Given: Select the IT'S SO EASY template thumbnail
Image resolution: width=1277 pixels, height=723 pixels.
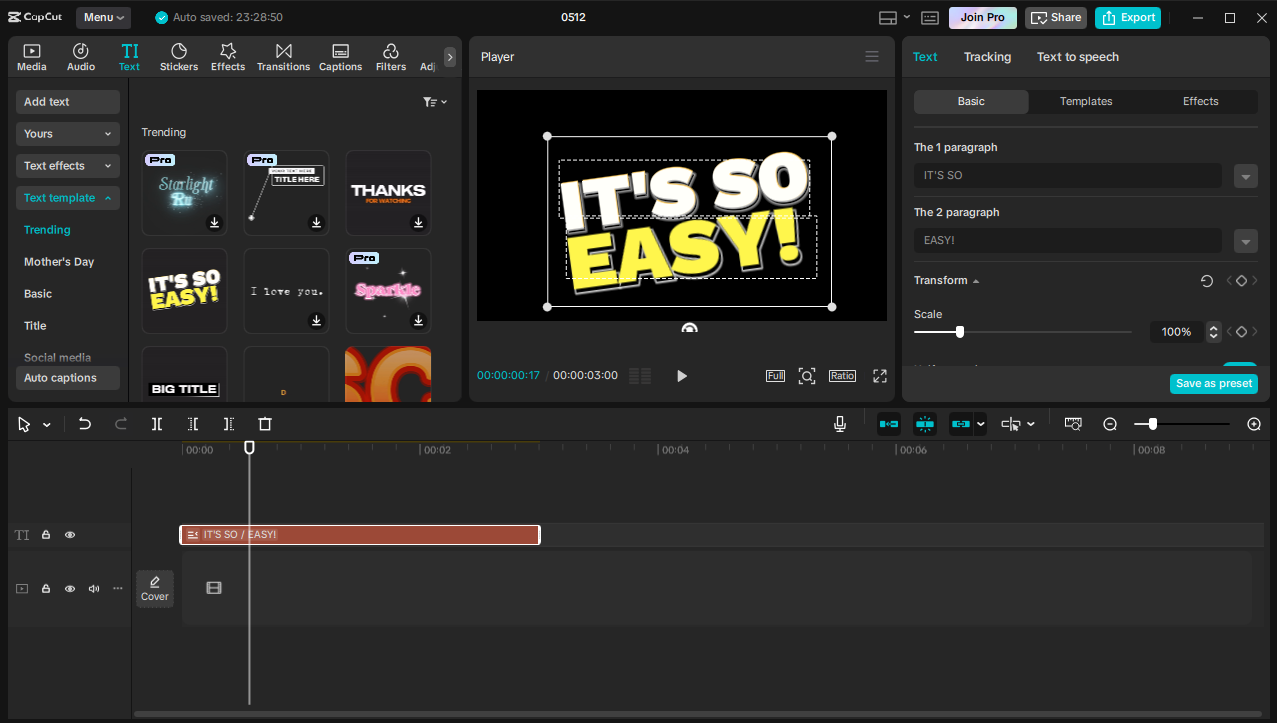Looking at the screenshot, I should click(184, 290).
